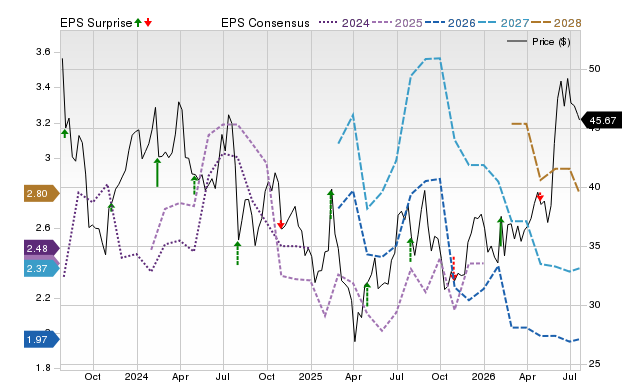Click the 2024 label on the time axis
Screen dimensions: 640x382
[136, 376]
